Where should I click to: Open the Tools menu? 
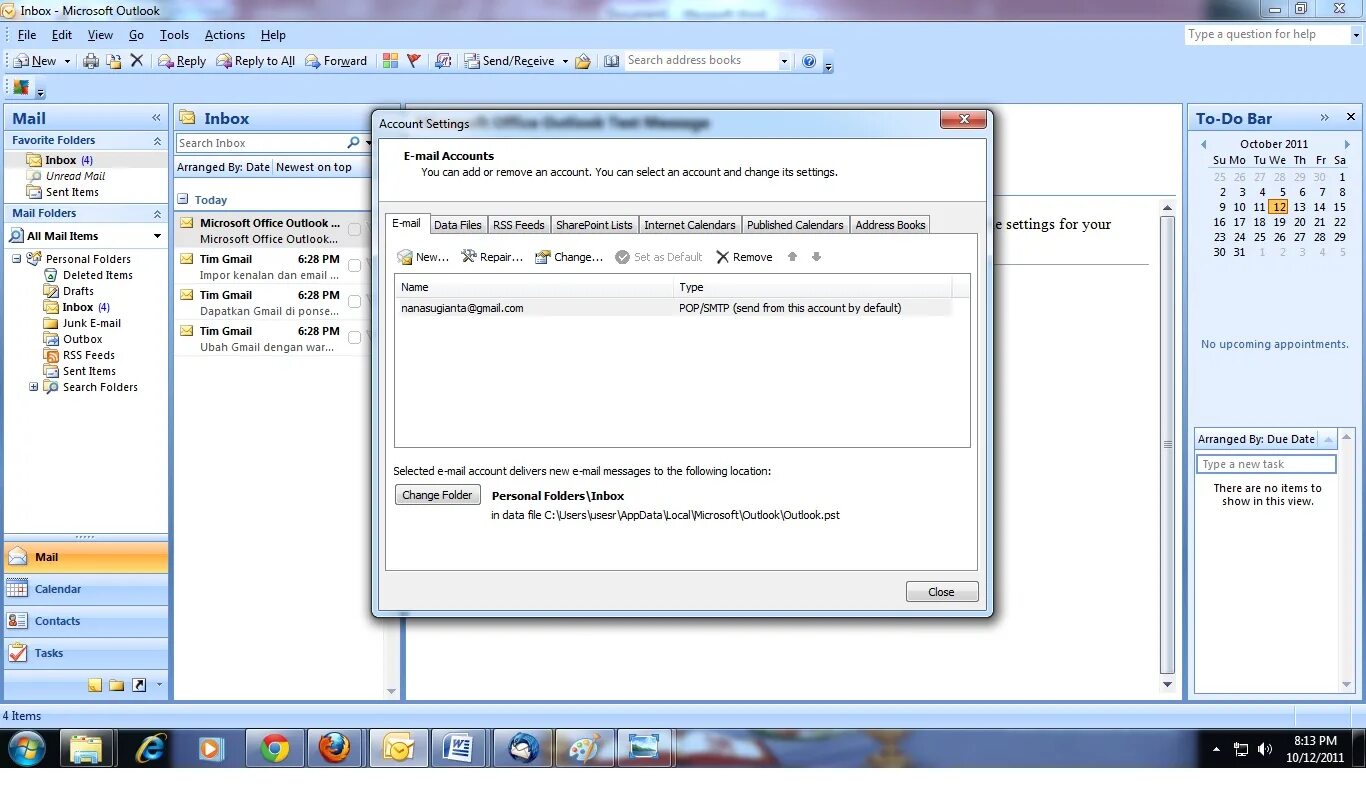[174, 35]
